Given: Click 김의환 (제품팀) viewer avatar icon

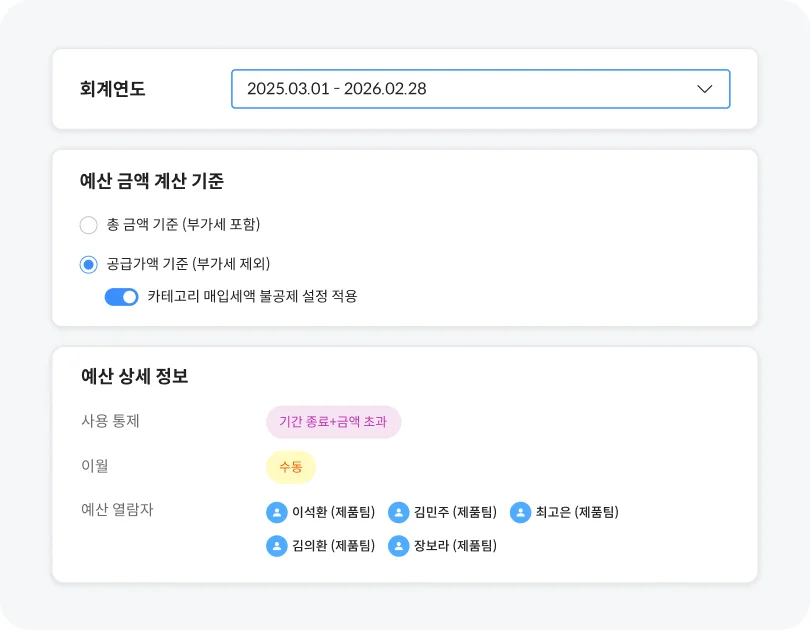Looking at the screenshot, I should 276,547.
